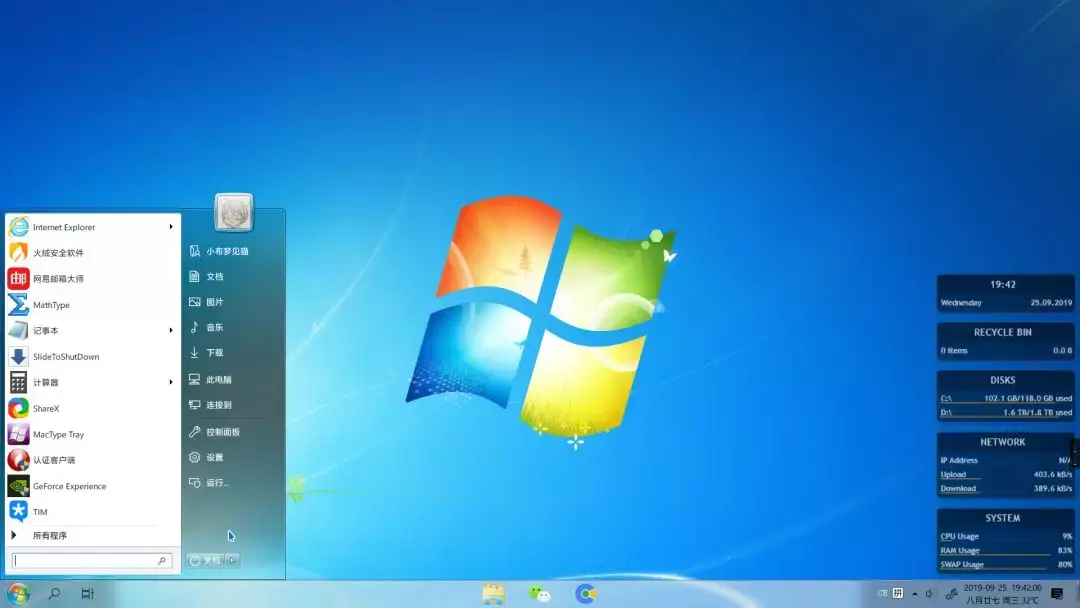Expand 计算器 submenu arrow
The height and width of the screenshot is (608, 1080).
tap(171, 382)
